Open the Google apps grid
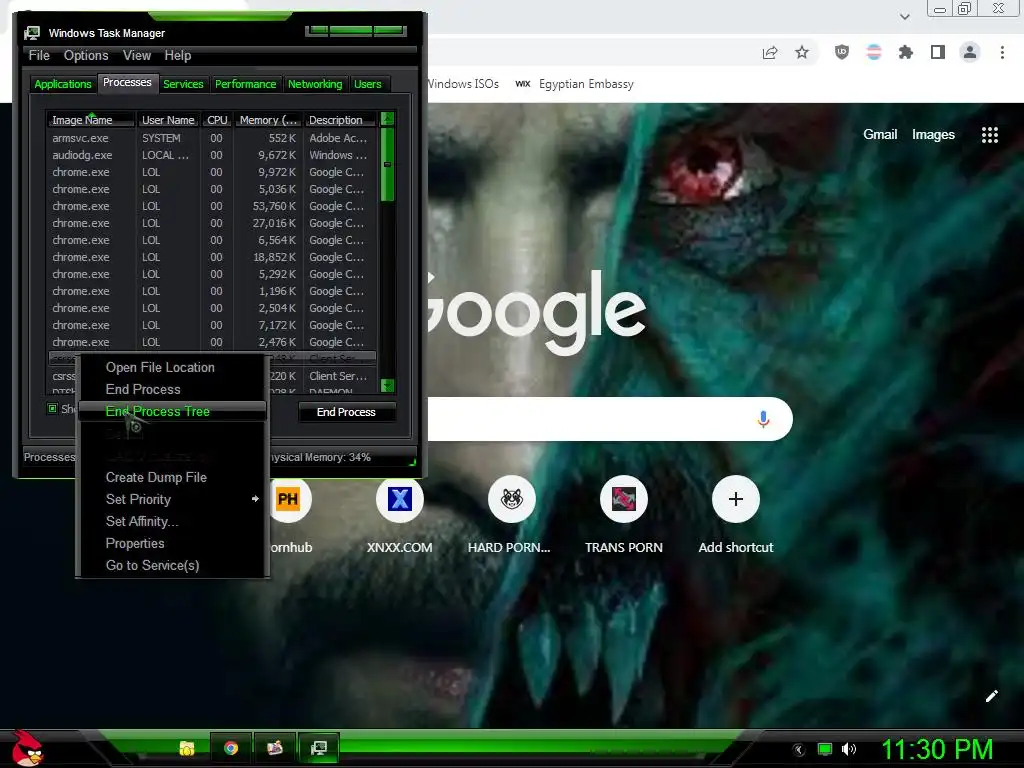This screenshot has height=768, width=1024. [990, 135]
